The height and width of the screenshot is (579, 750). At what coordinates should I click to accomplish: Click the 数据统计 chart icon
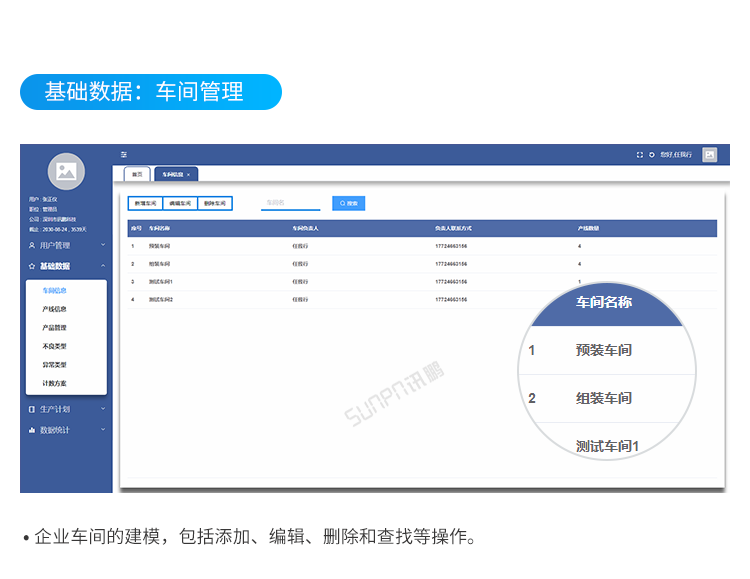tap(32, 430)
